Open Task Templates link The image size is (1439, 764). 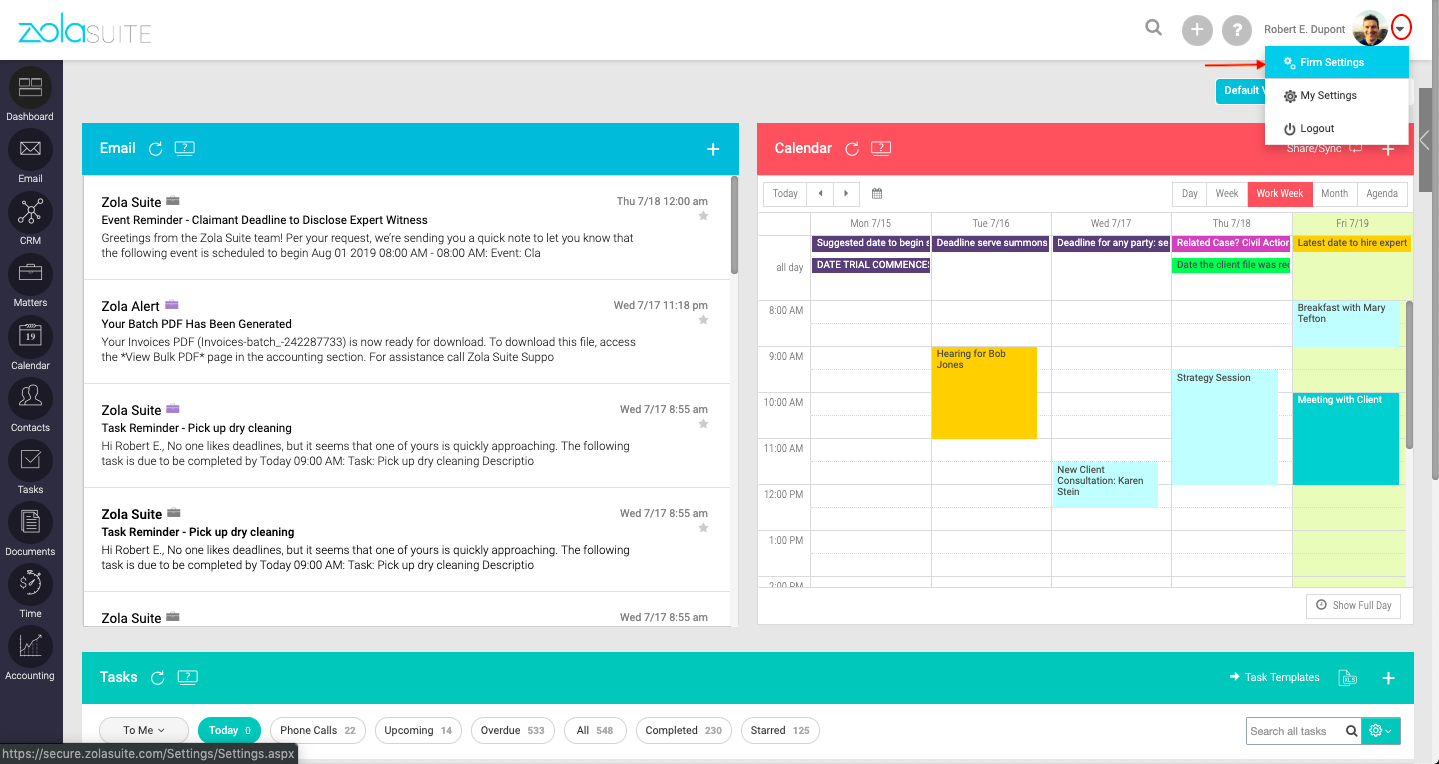(1274, 677)
